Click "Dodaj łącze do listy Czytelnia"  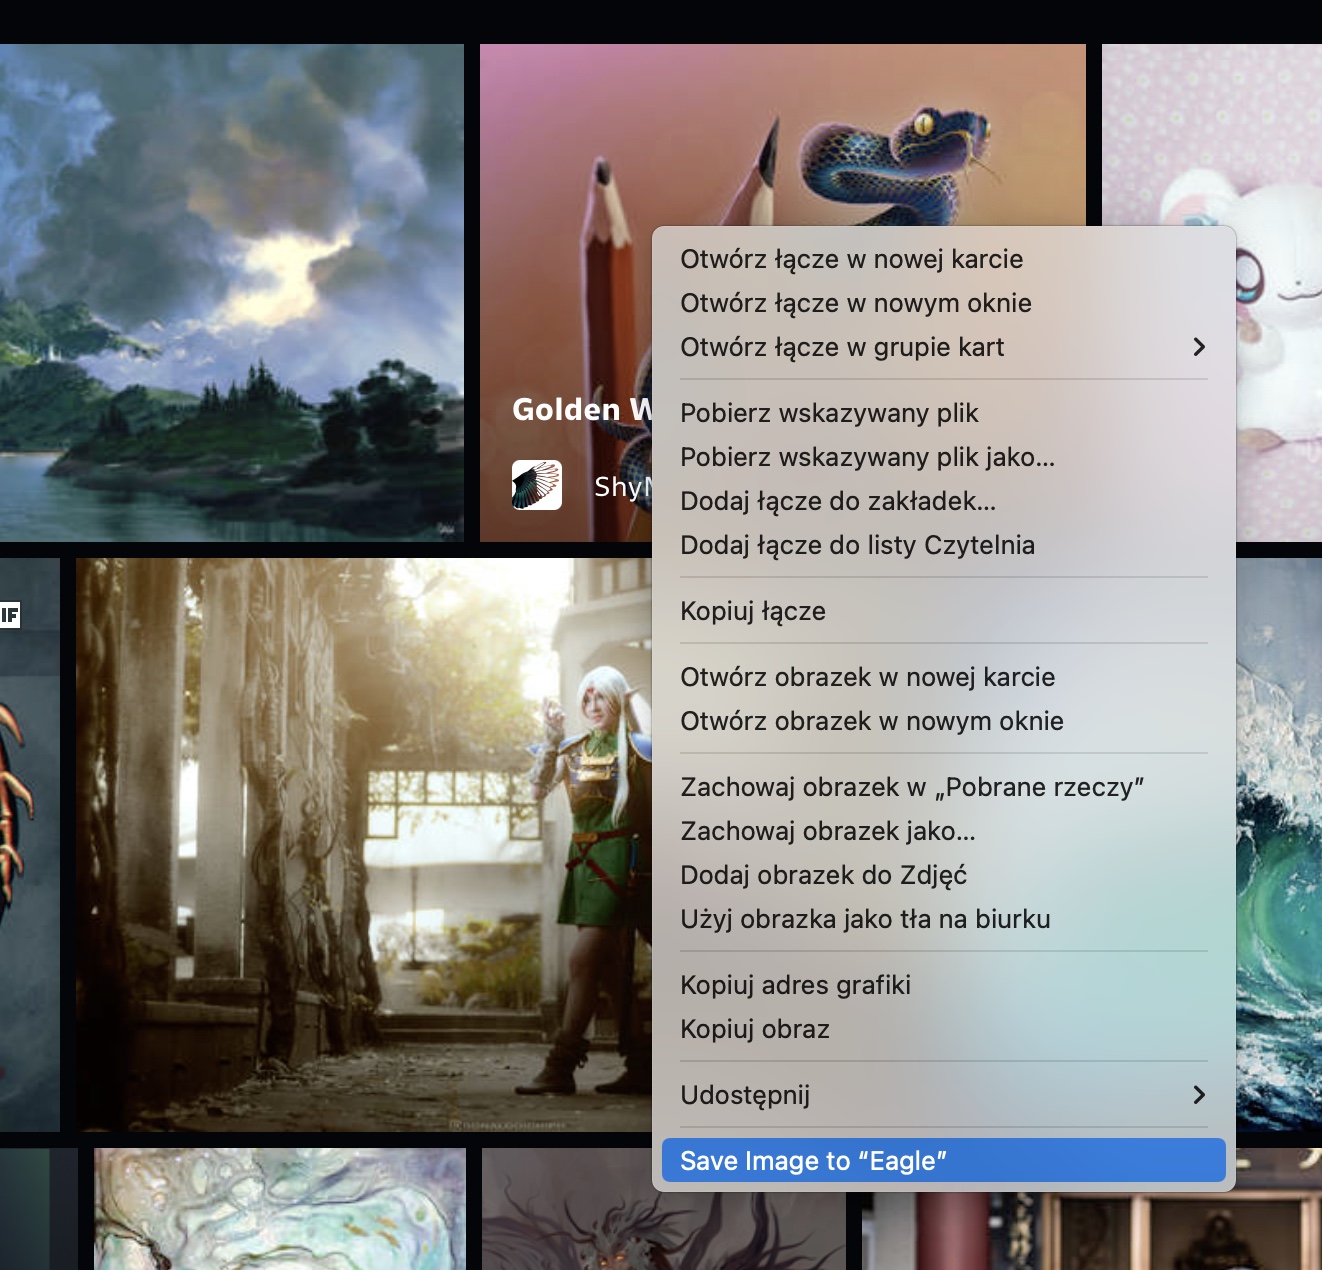[x=943, y=545]
